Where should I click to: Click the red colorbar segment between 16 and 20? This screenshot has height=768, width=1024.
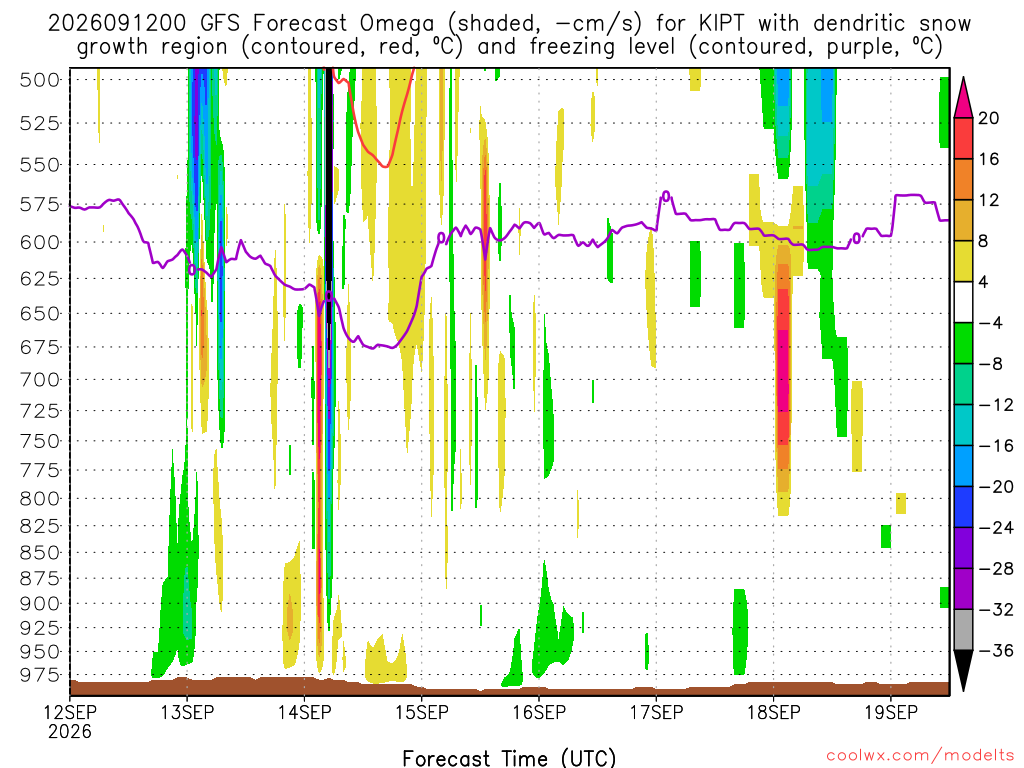(963, 138)
